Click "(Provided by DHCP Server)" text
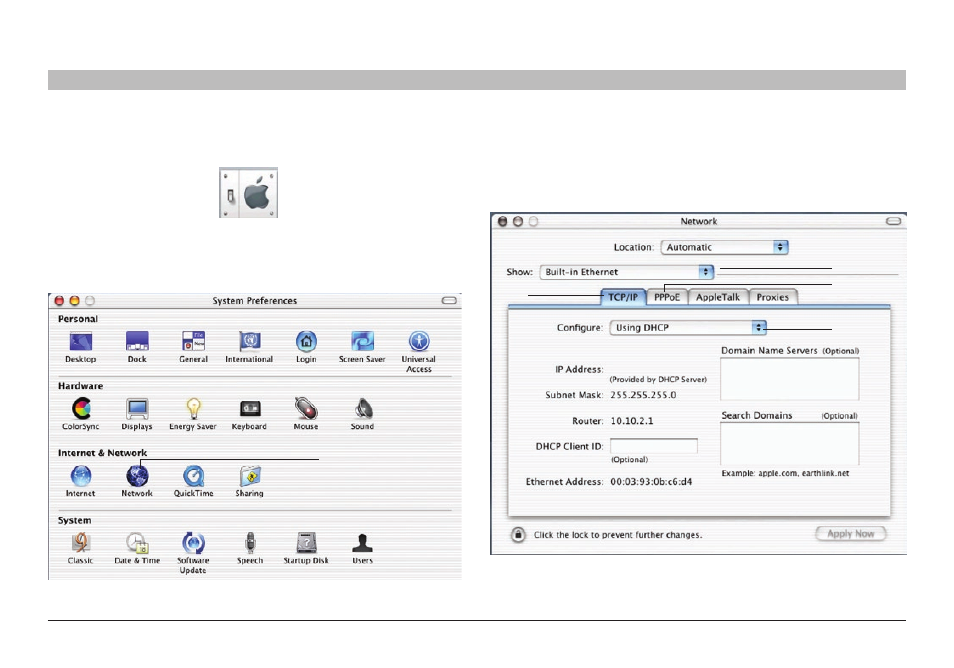 pos(658,379)
